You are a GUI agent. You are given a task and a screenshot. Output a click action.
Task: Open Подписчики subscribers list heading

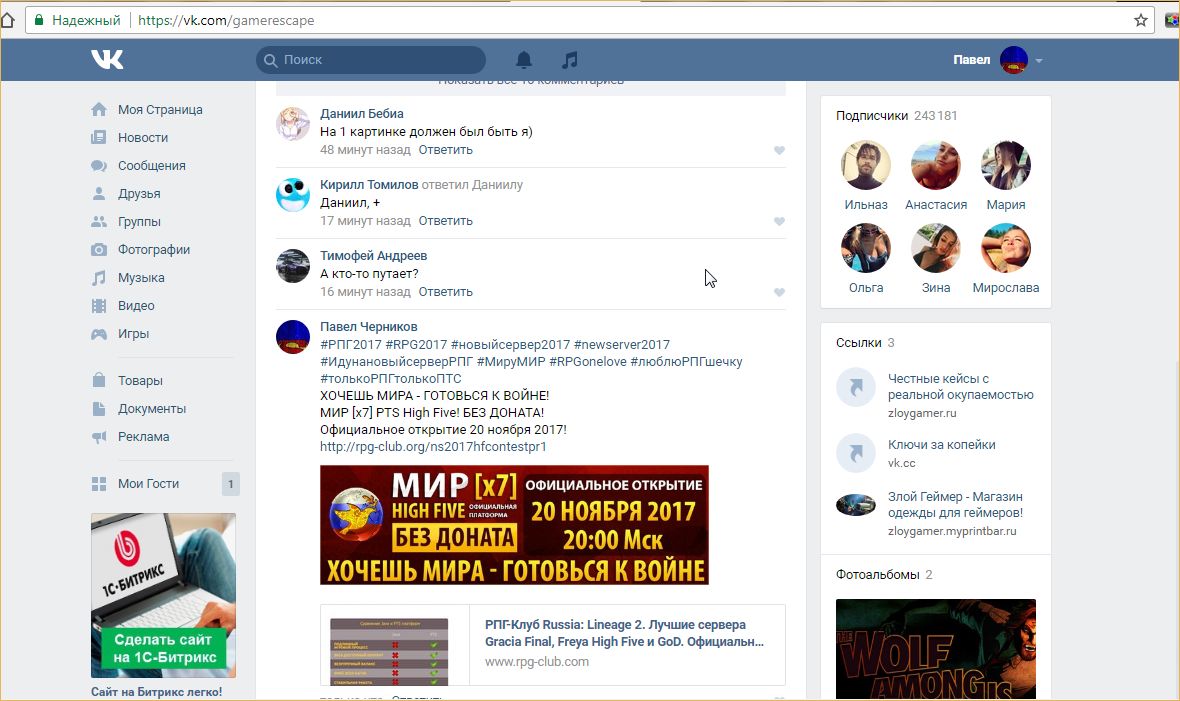coord(872,115)
